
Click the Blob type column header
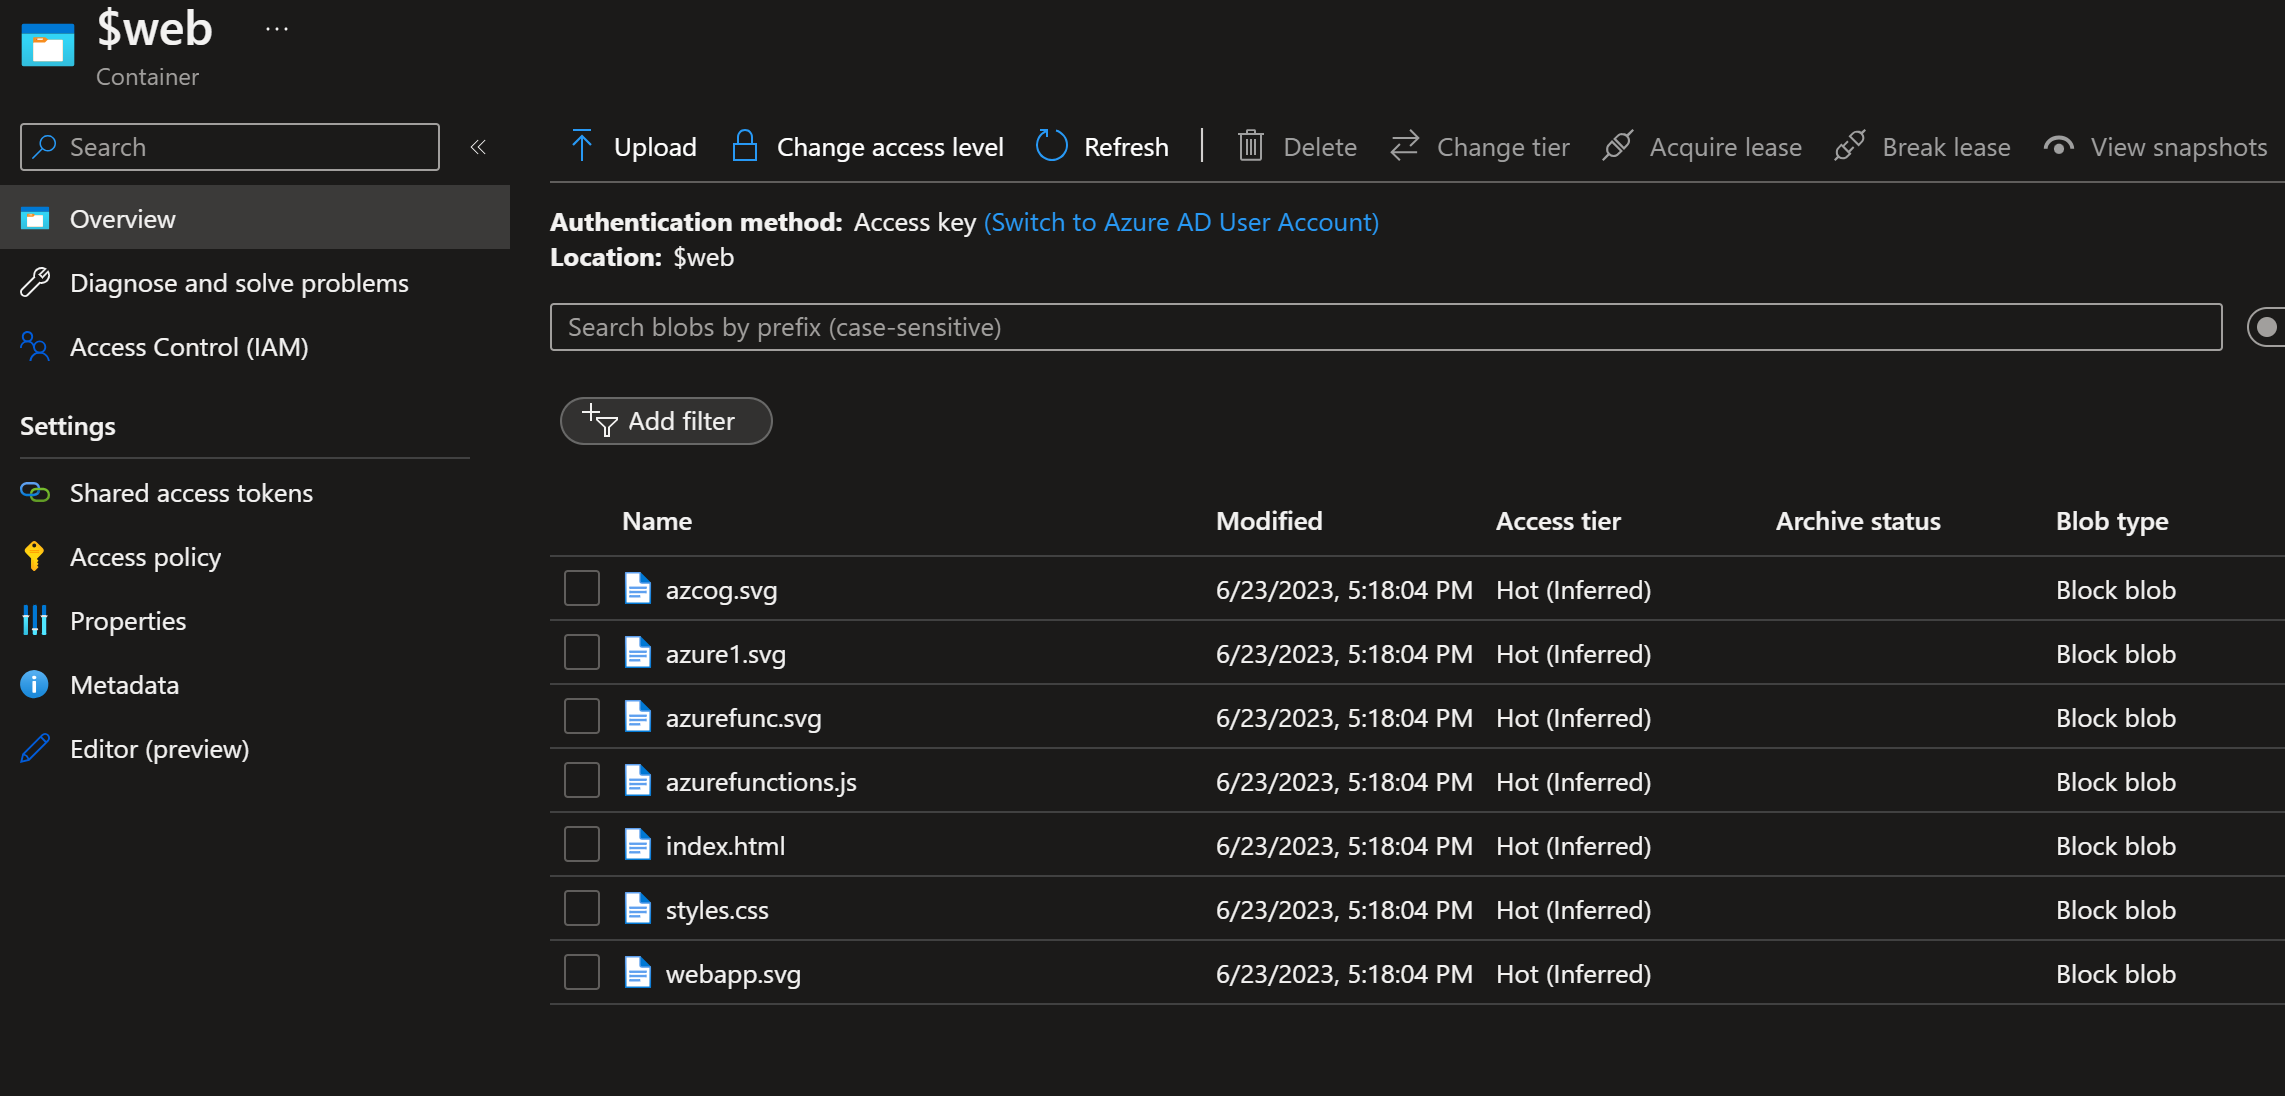coord(2112,521)
